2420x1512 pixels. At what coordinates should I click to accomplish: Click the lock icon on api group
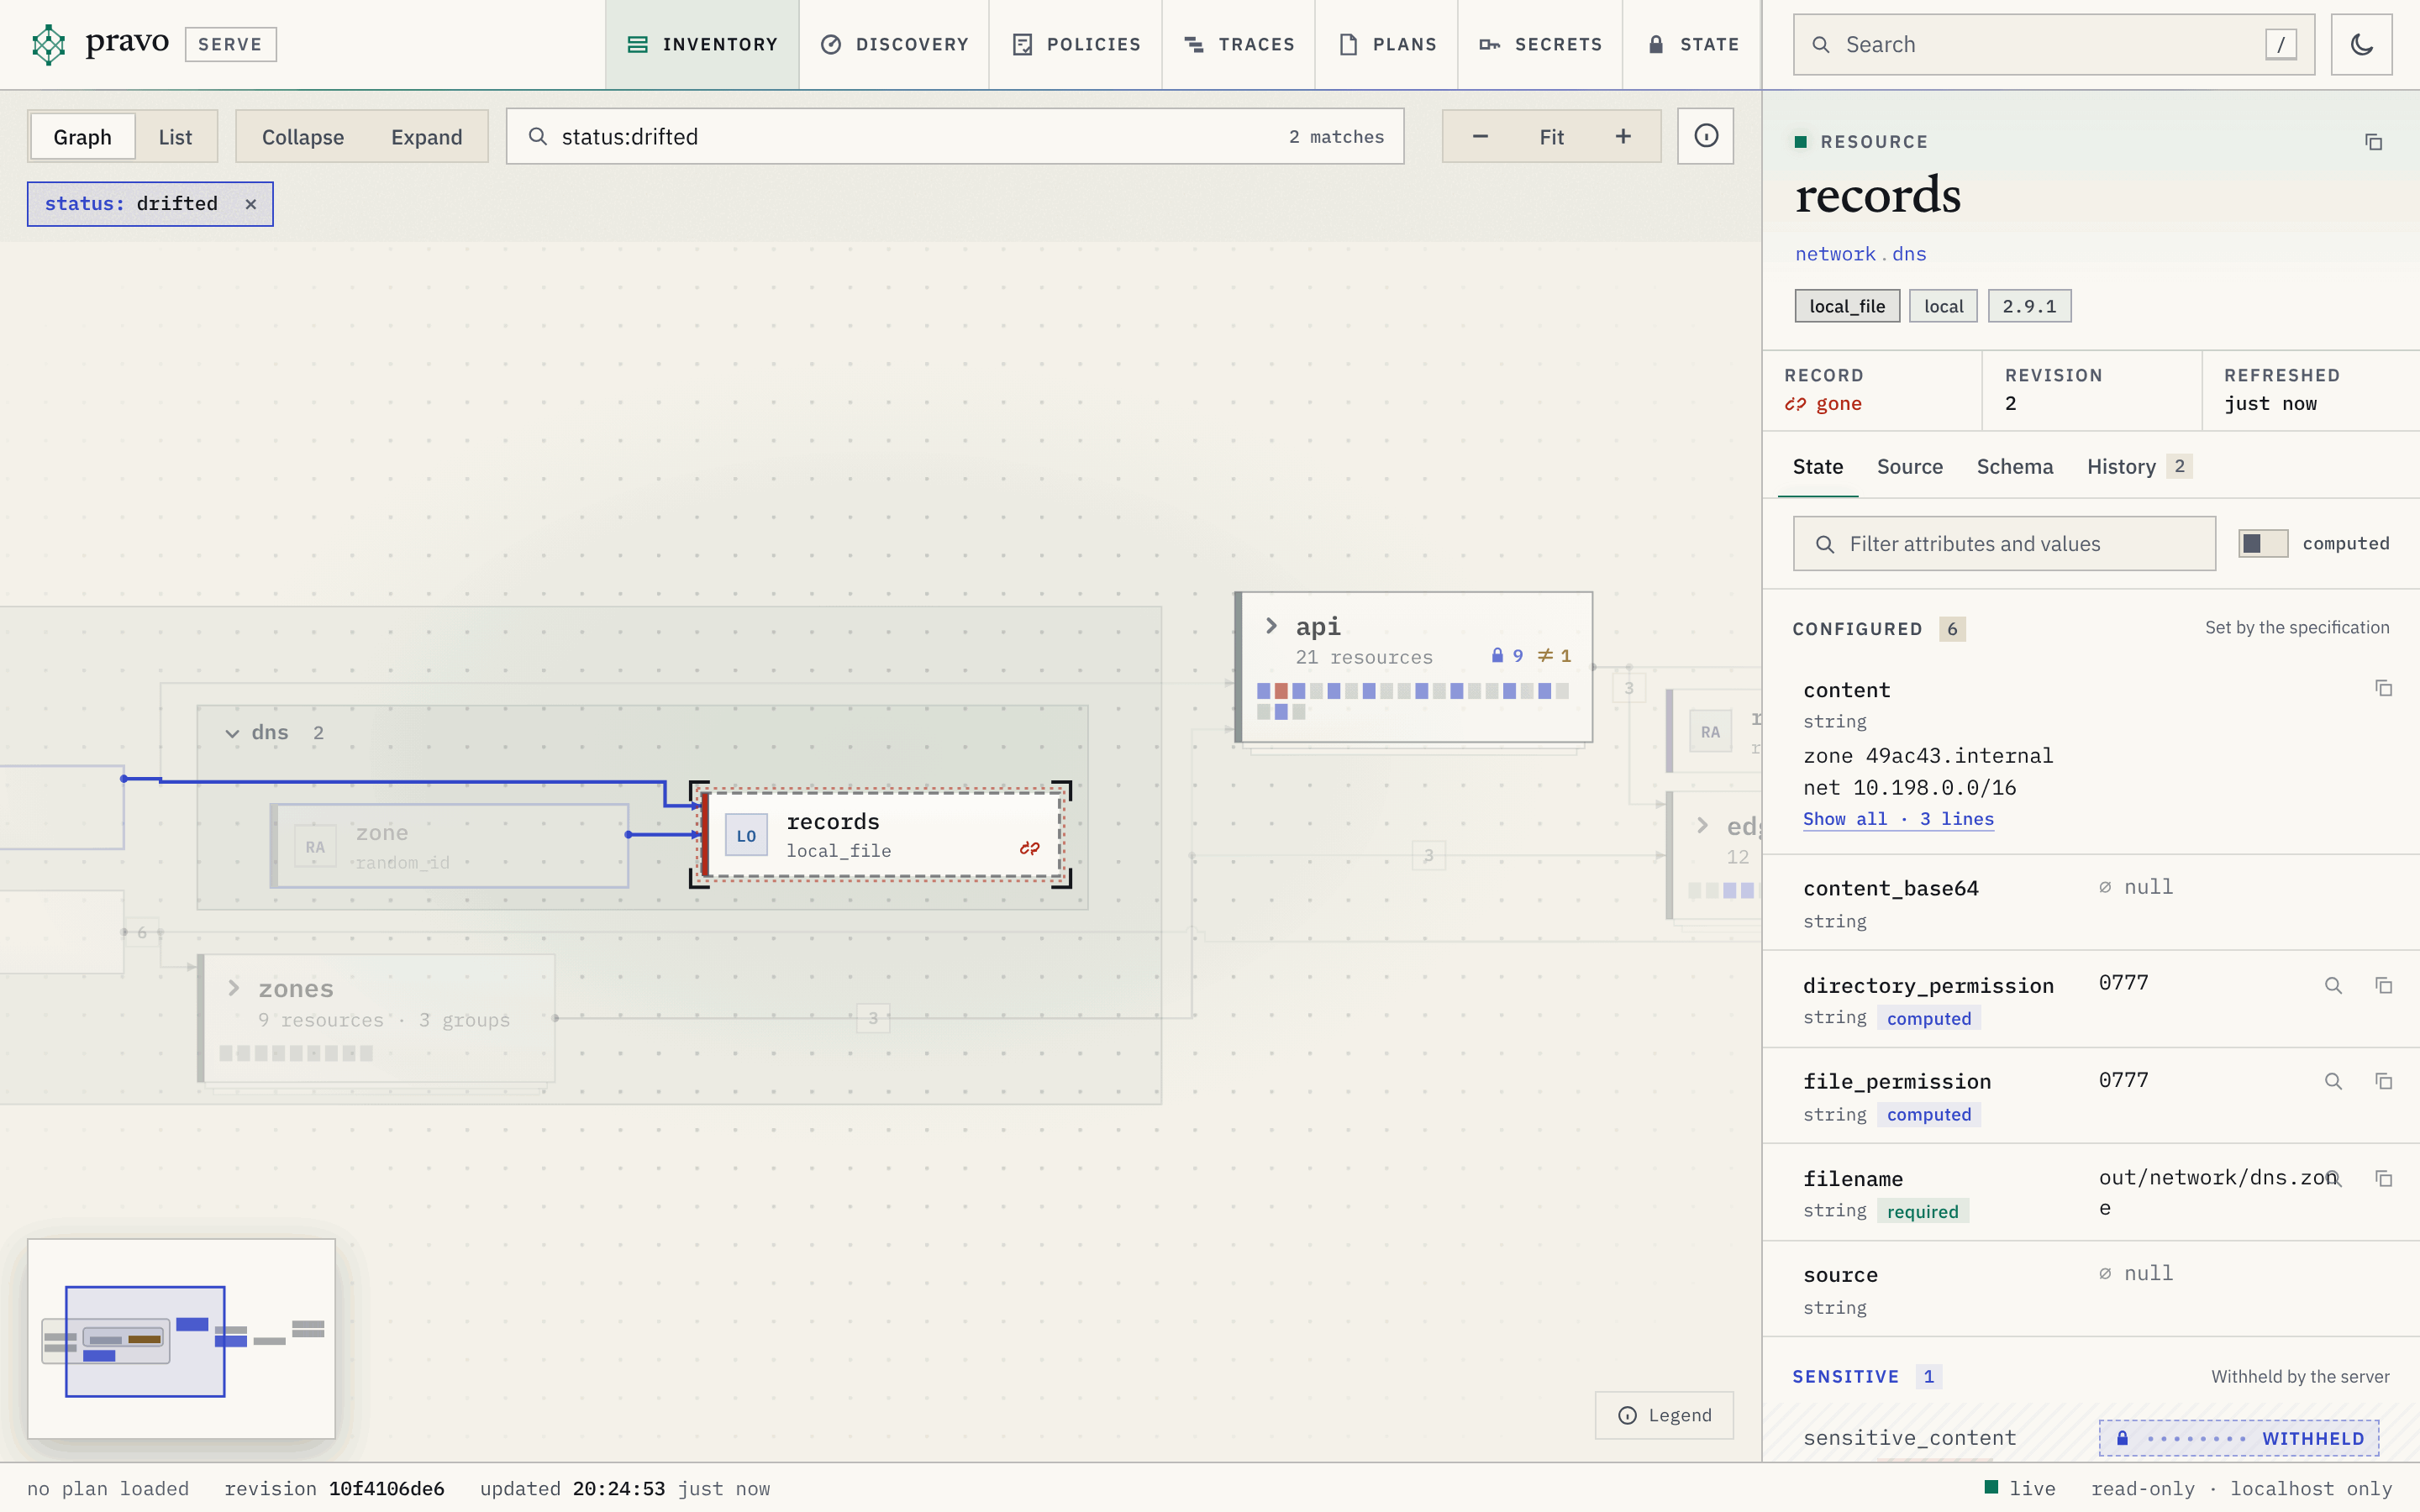[x=1497, y=655]
